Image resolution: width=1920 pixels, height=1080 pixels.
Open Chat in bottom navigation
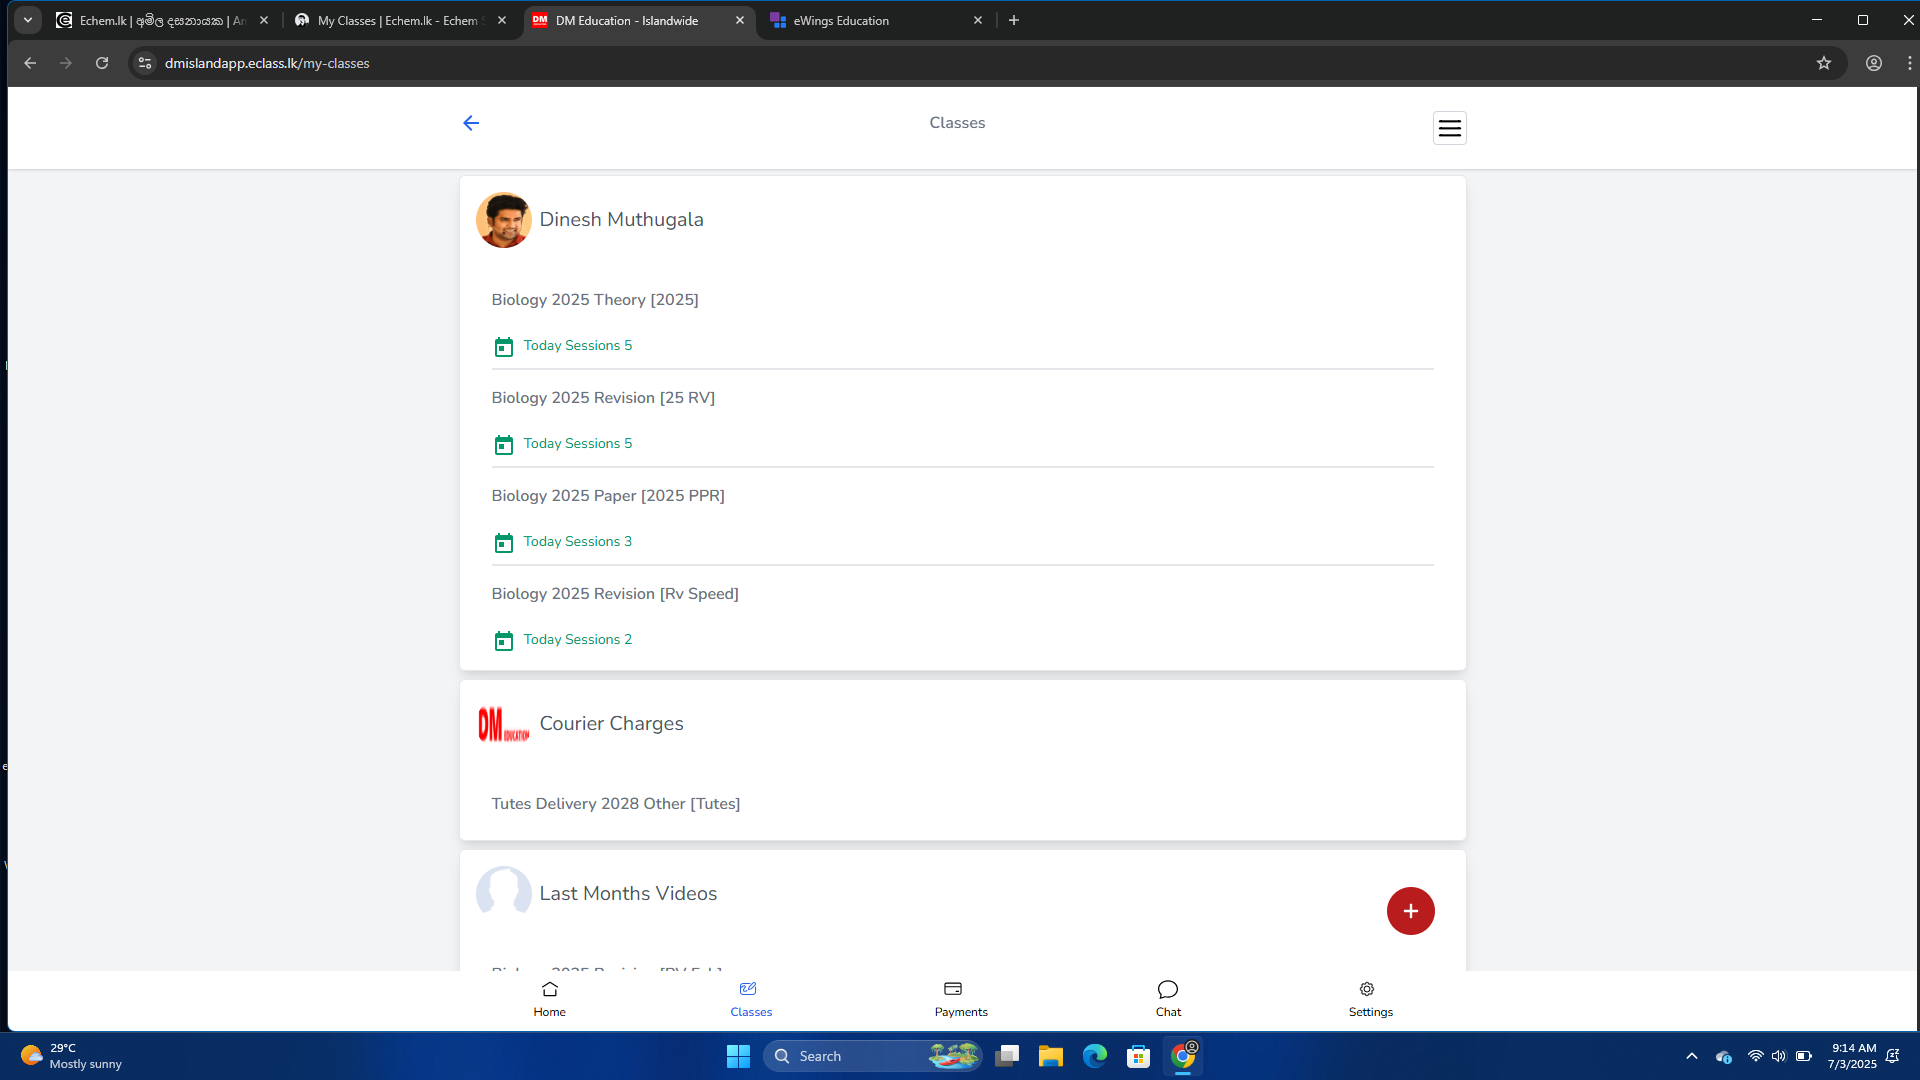coord(1168,999)
